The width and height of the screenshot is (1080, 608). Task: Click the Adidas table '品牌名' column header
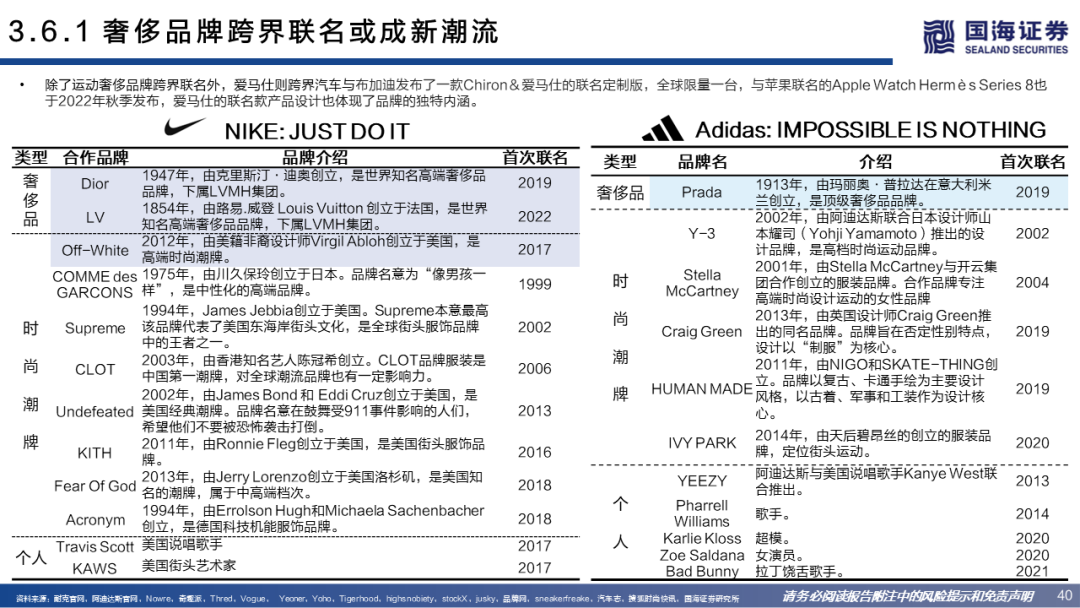(x=702, y=162)
